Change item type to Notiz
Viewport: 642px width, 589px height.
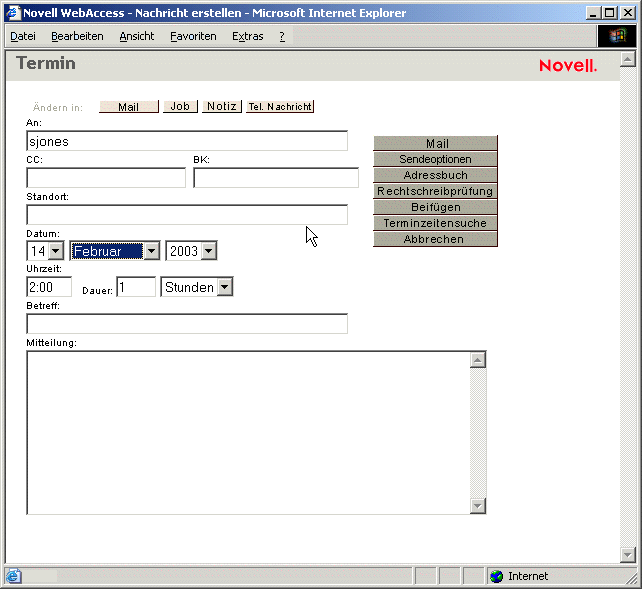click(222, 106)
